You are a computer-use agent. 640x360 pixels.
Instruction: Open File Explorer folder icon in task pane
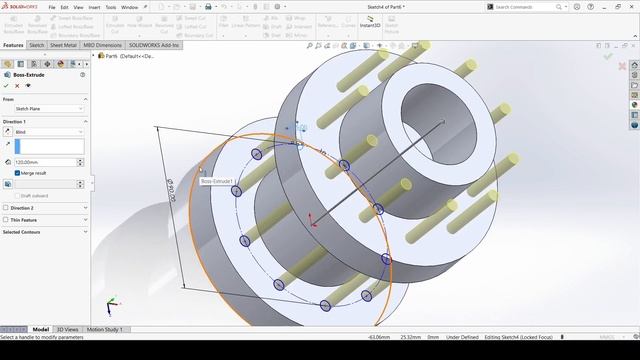(634, 85)
